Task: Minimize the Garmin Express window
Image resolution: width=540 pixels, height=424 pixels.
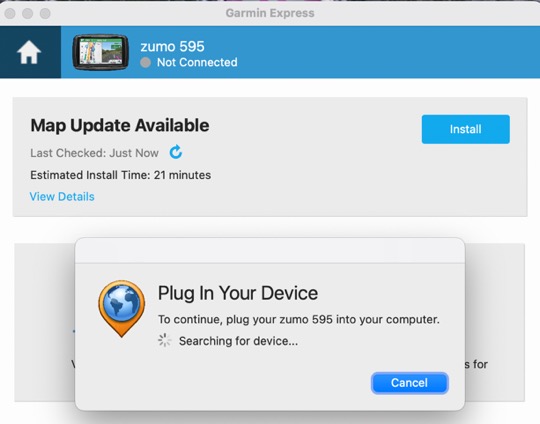Action: [x=28, y=13]
